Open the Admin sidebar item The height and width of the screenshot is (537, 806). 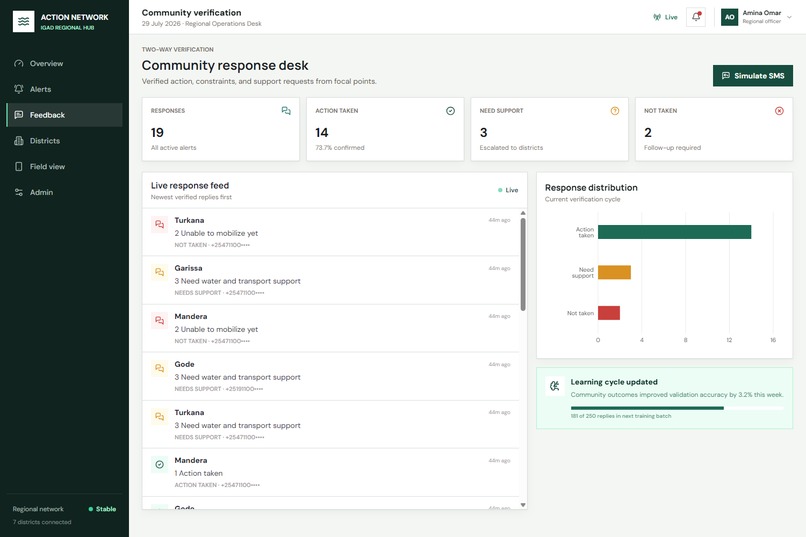click(x=64, y=192)
